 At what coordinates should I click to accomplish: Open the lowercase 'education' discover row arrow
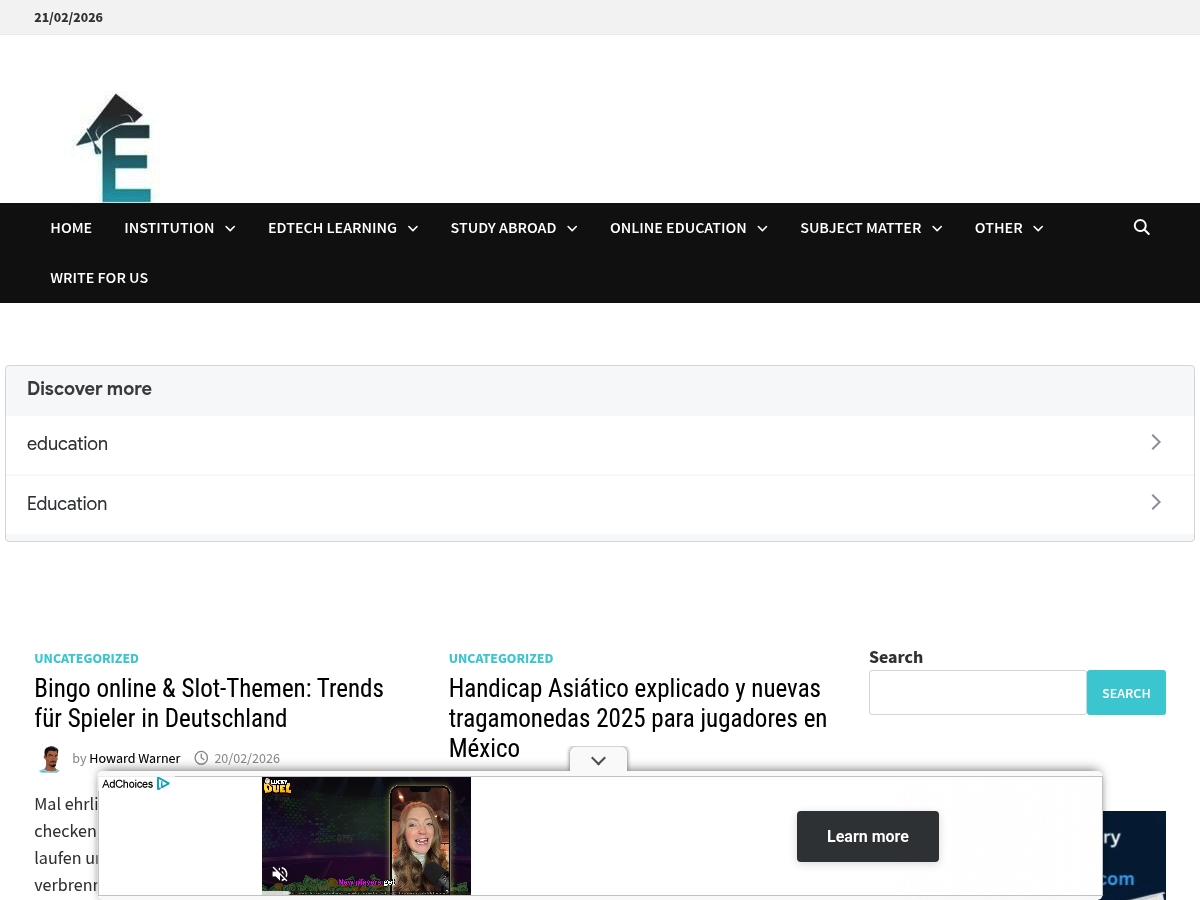coord(1156,442)
